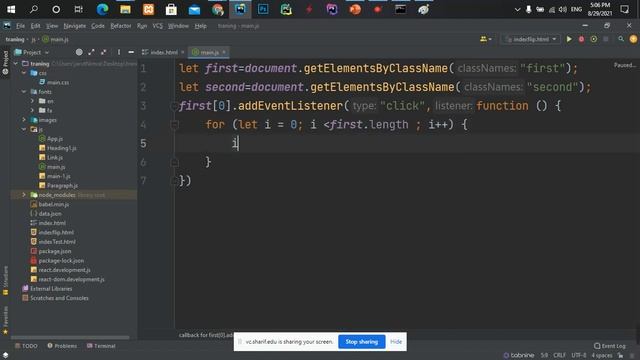The height and width of the screenshot is (360, 640).
Task: Open the Structure sidebar tool tab
Action: pos(5,280)
